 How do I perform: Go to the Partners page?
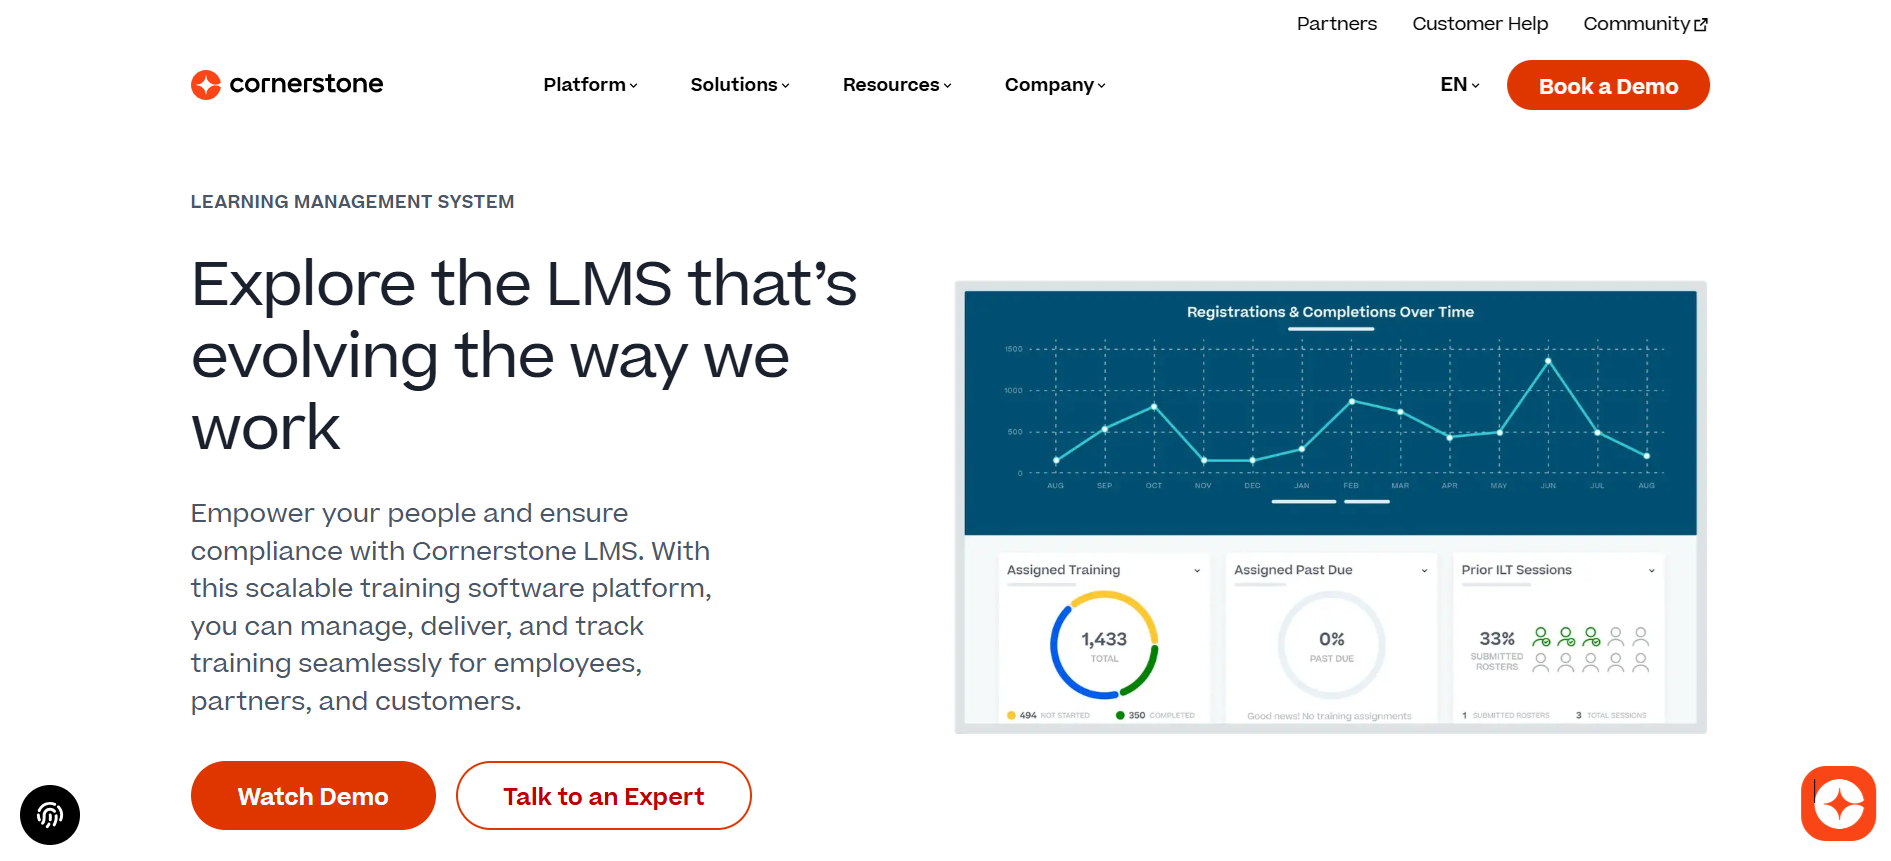click(1337, 24)
